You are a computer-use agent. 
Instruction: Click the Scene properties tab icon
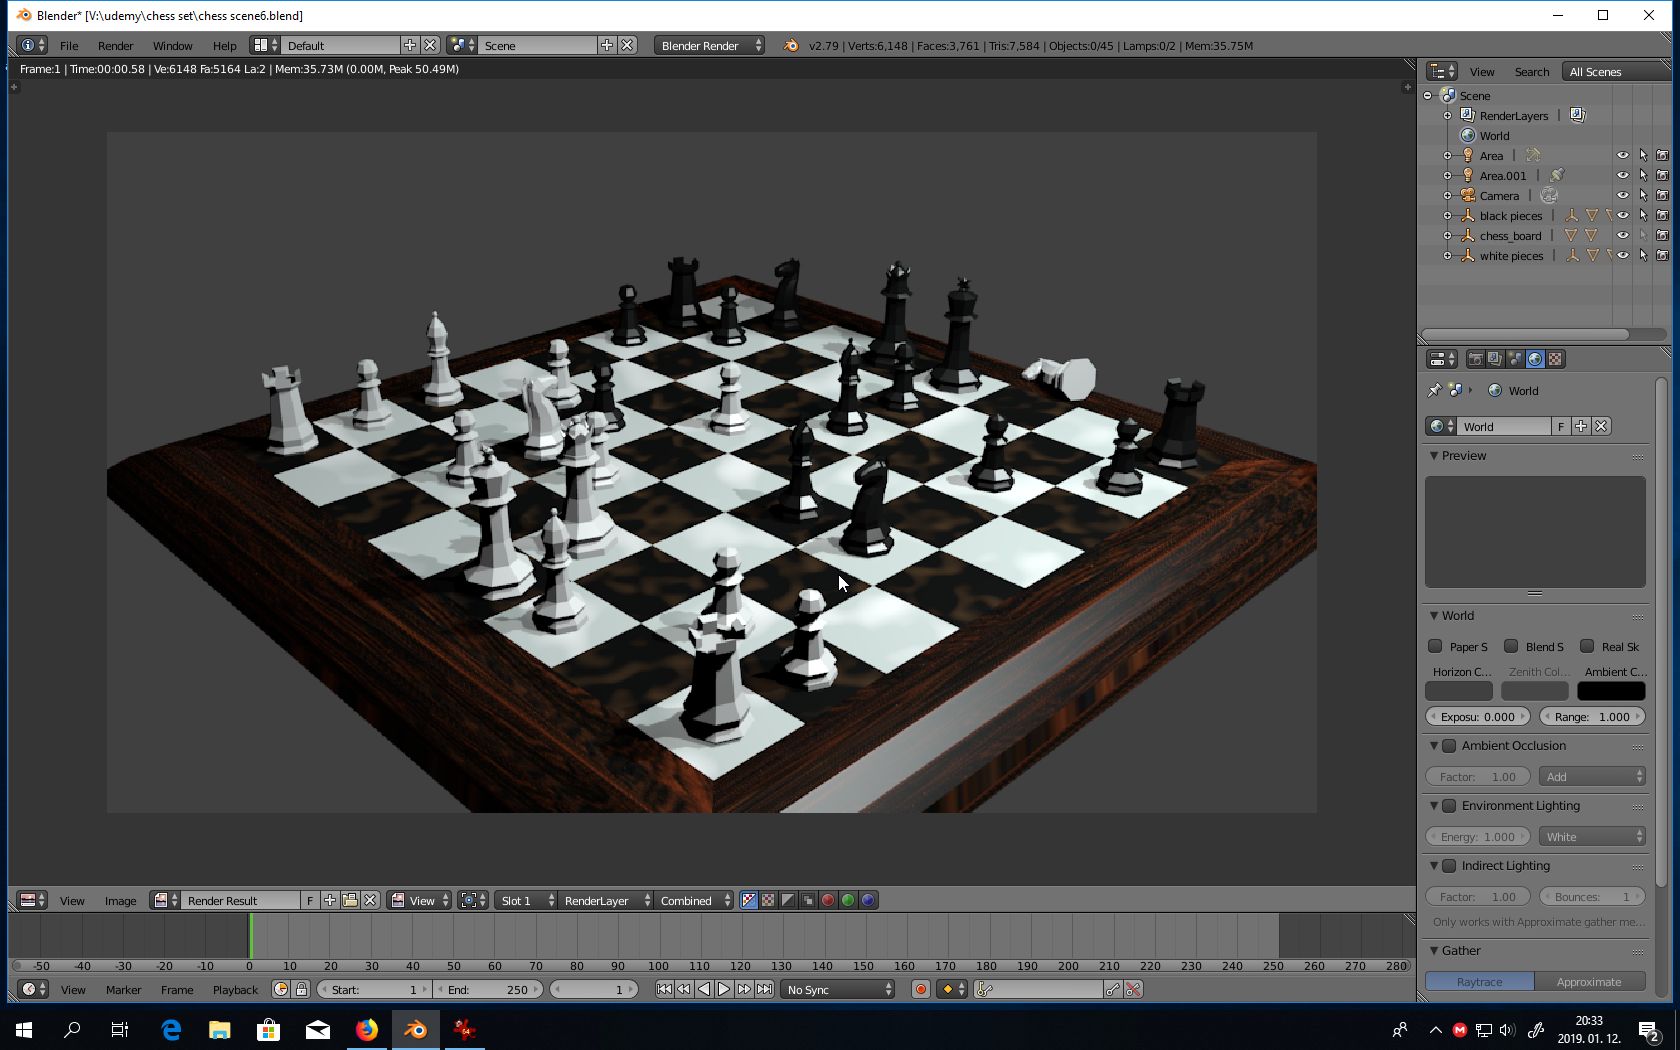pyautogui.click(x=1515, y=359)
